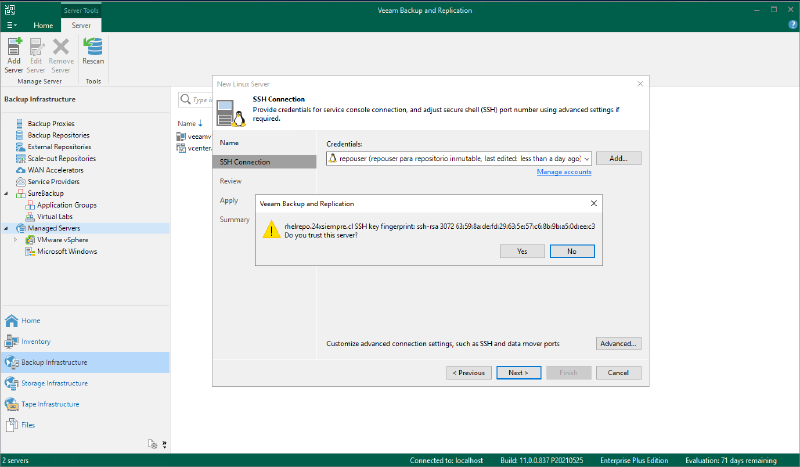Switch to the Home ribbon tab

(x=43, y=25)
